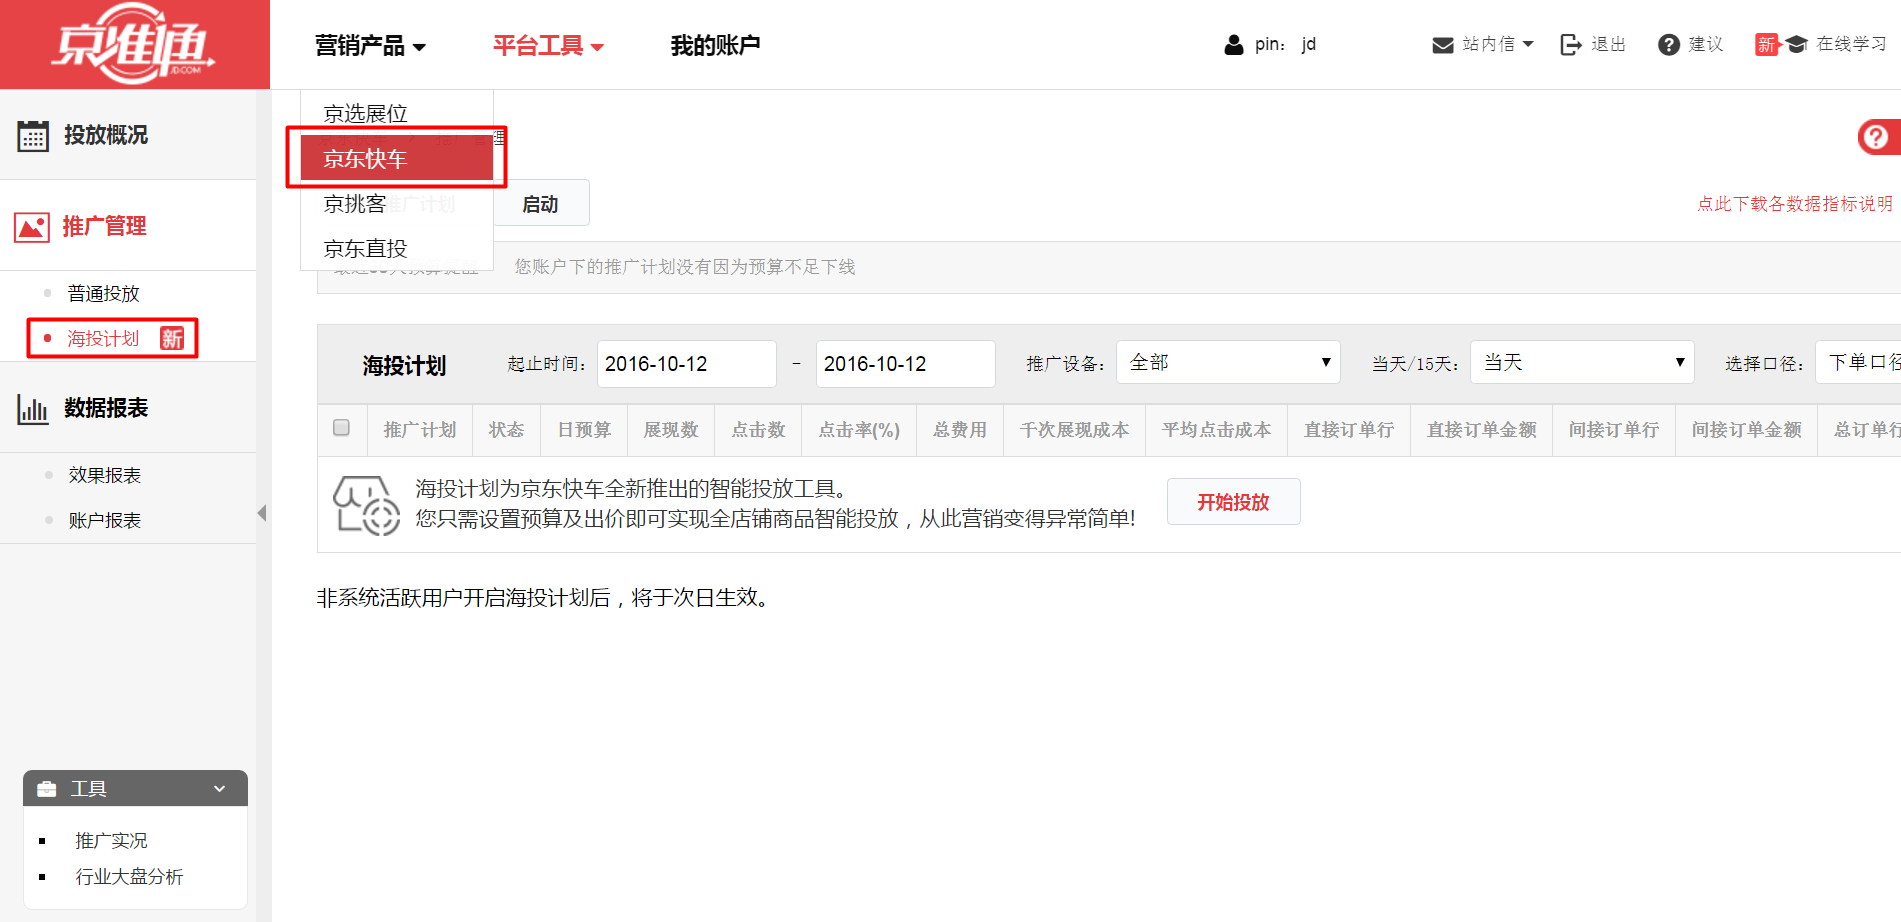Open the 平台工具 dropdown menu

point(548,46)
